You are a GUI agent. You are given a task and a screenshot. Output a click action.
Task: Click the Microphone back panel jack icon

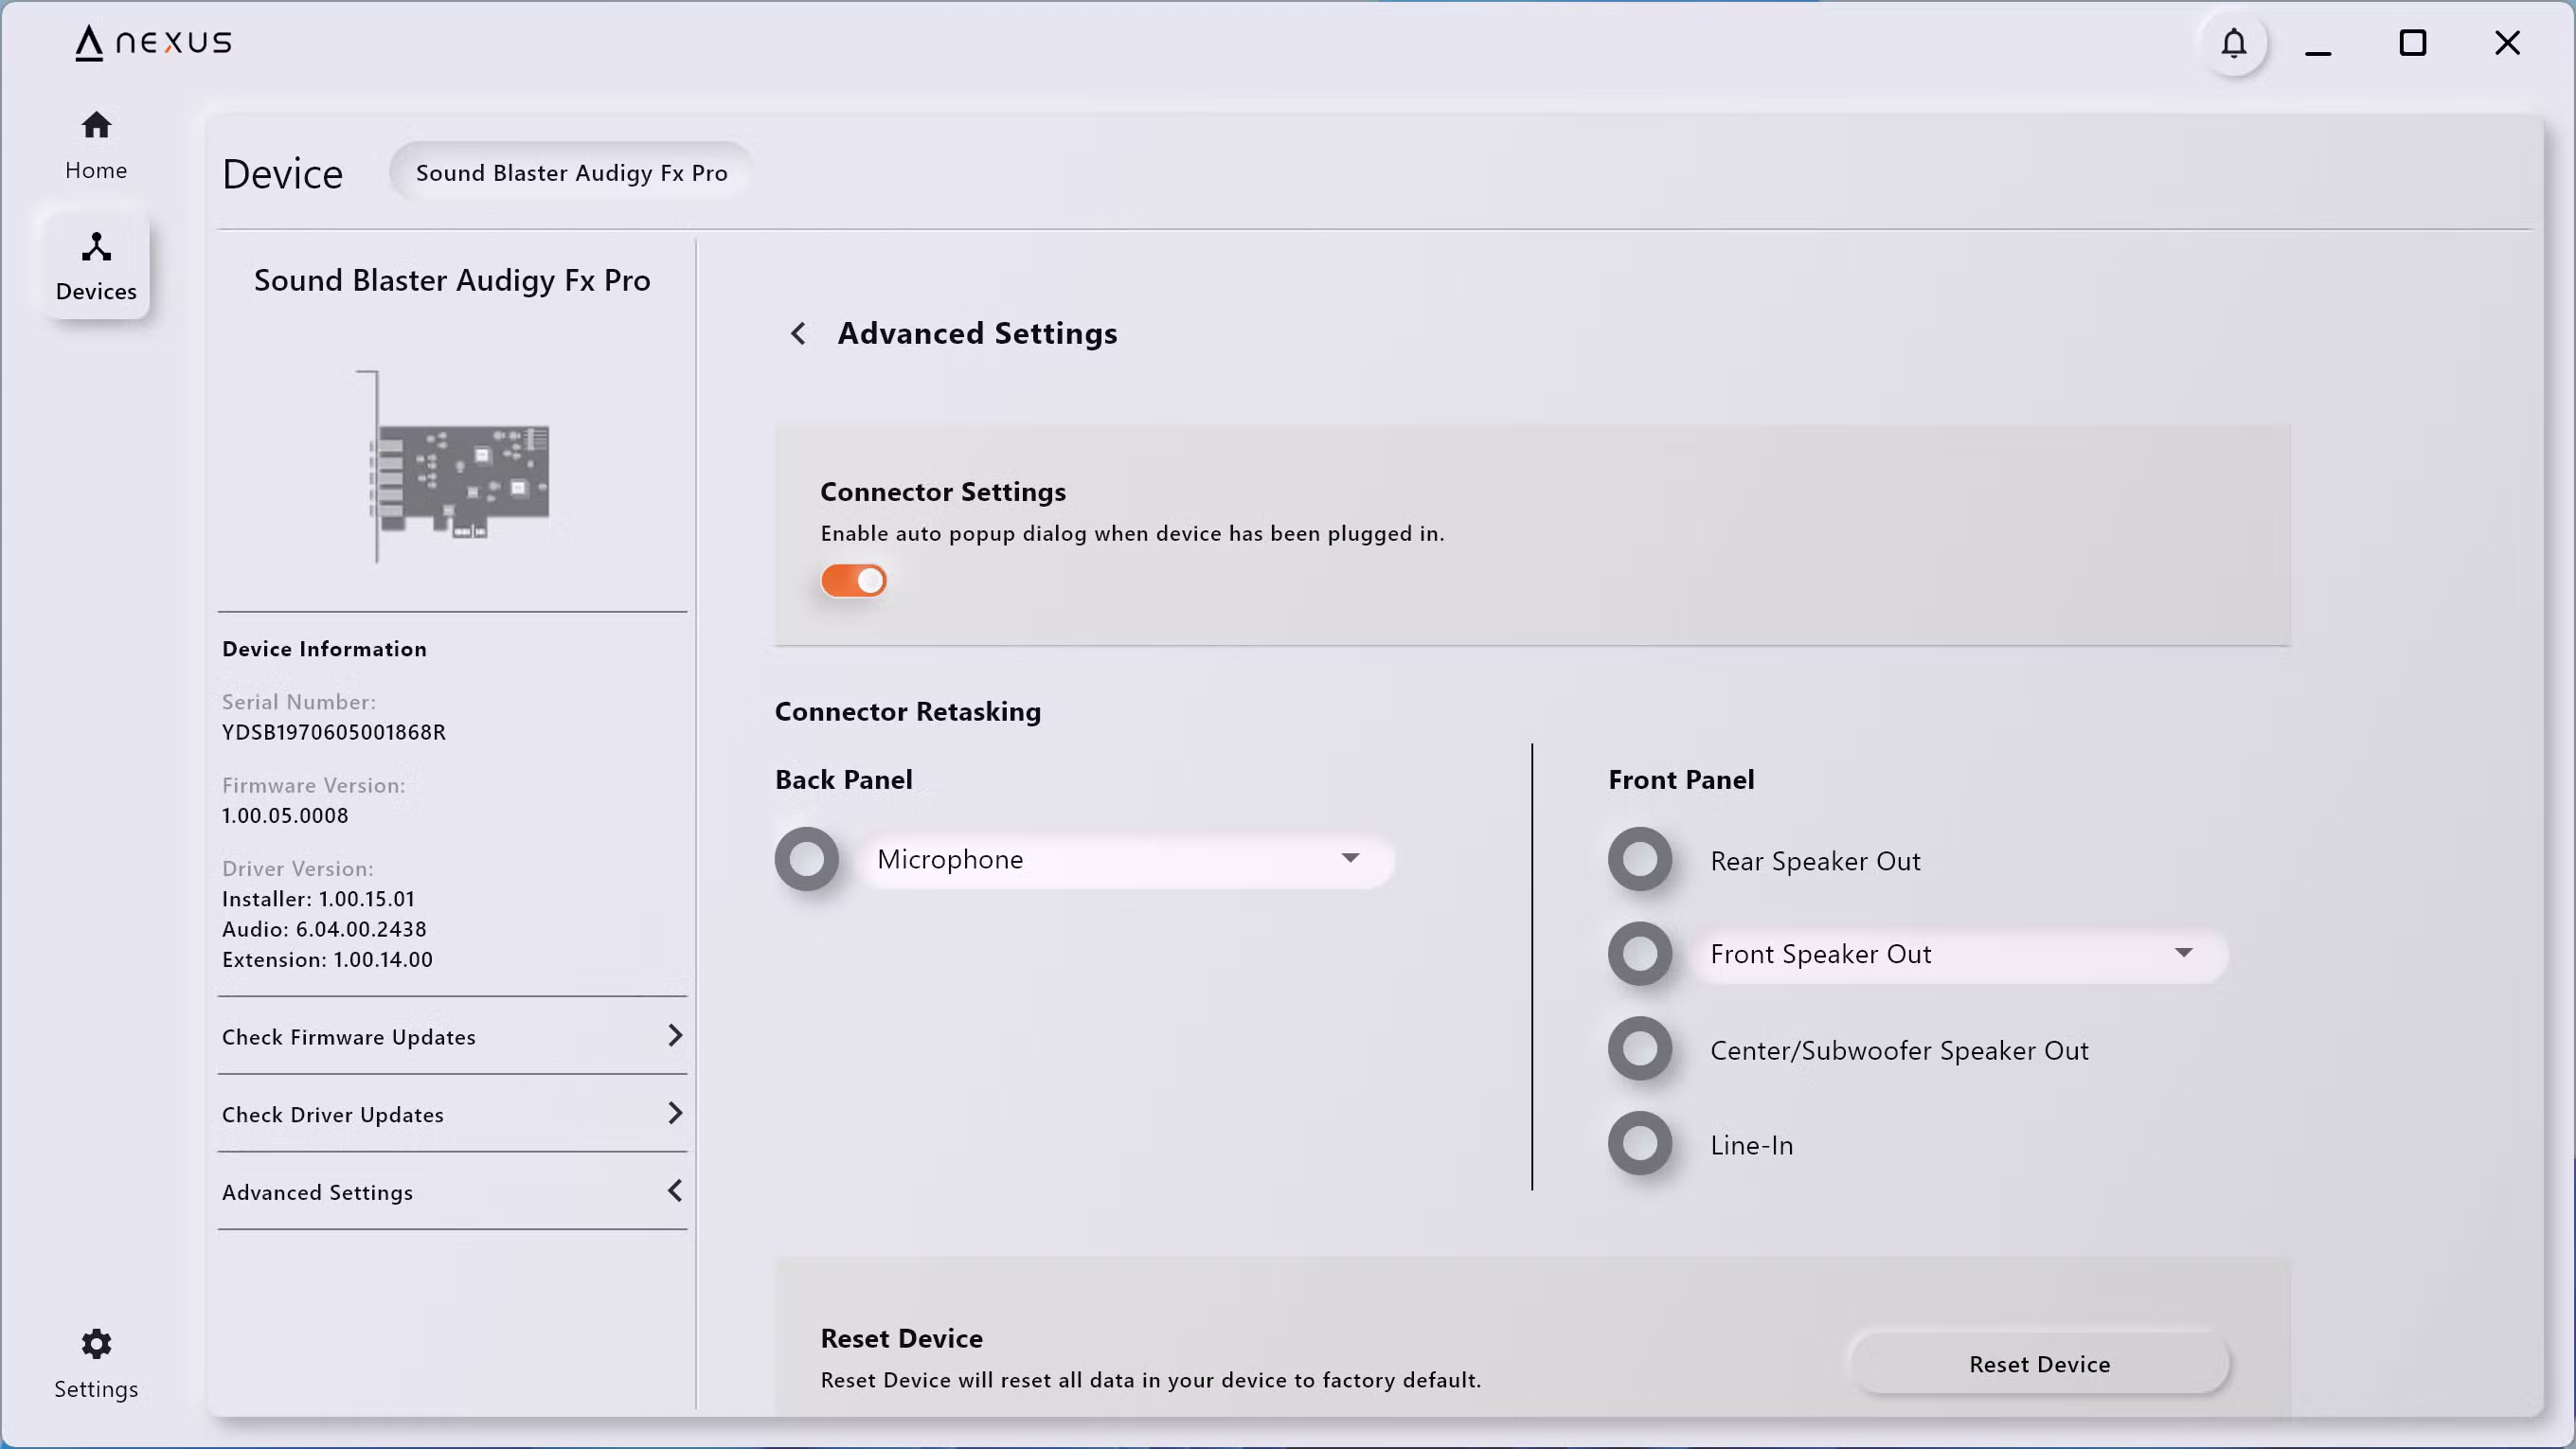(x=806, y=859)
